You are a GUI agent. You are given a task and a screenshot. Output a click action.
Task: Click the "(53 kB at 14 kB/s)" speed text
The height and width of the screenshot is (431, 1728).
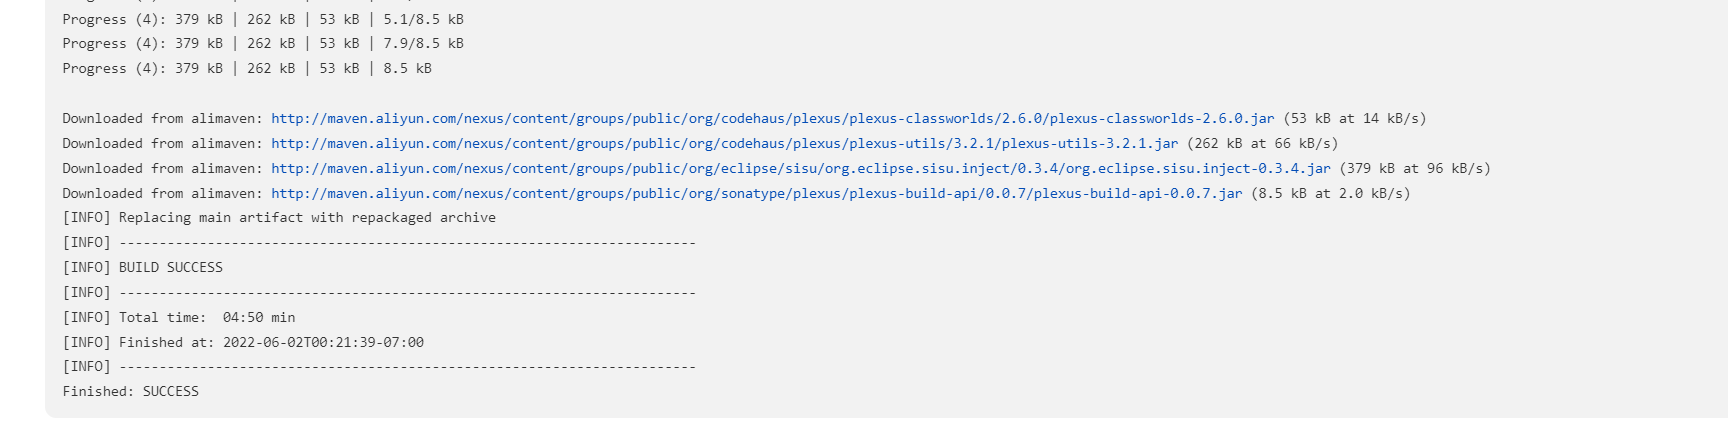(1355, 119)
